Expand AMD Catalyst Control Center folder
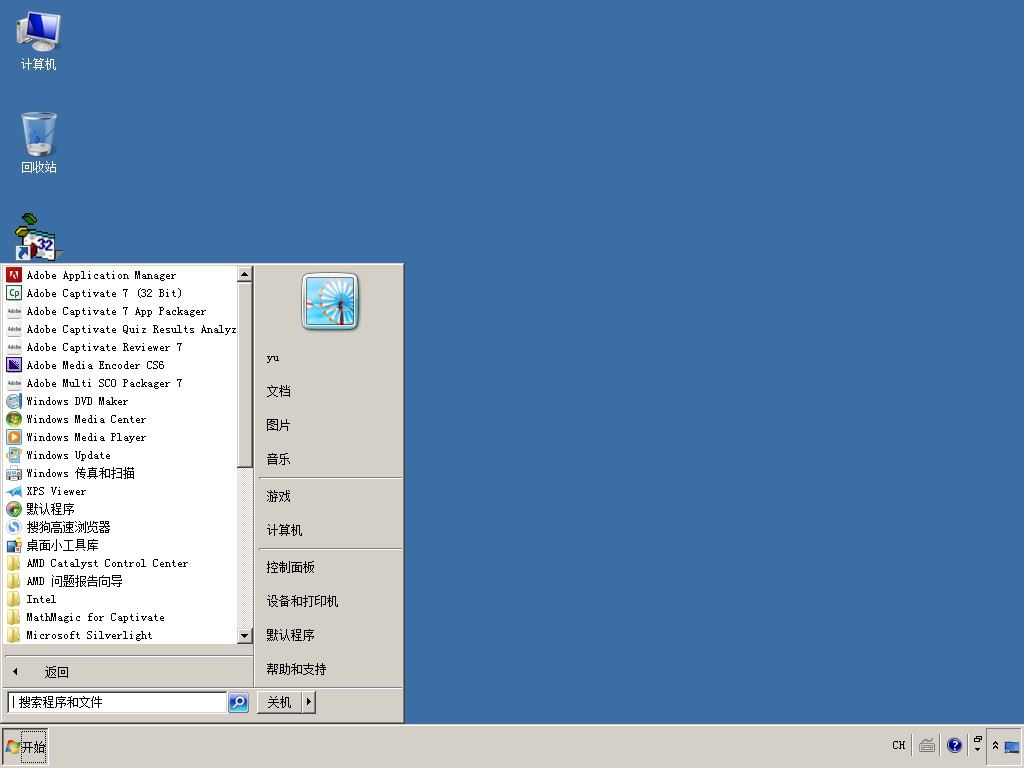Screen dimensions: 1024x768 (x=106, y=563)
